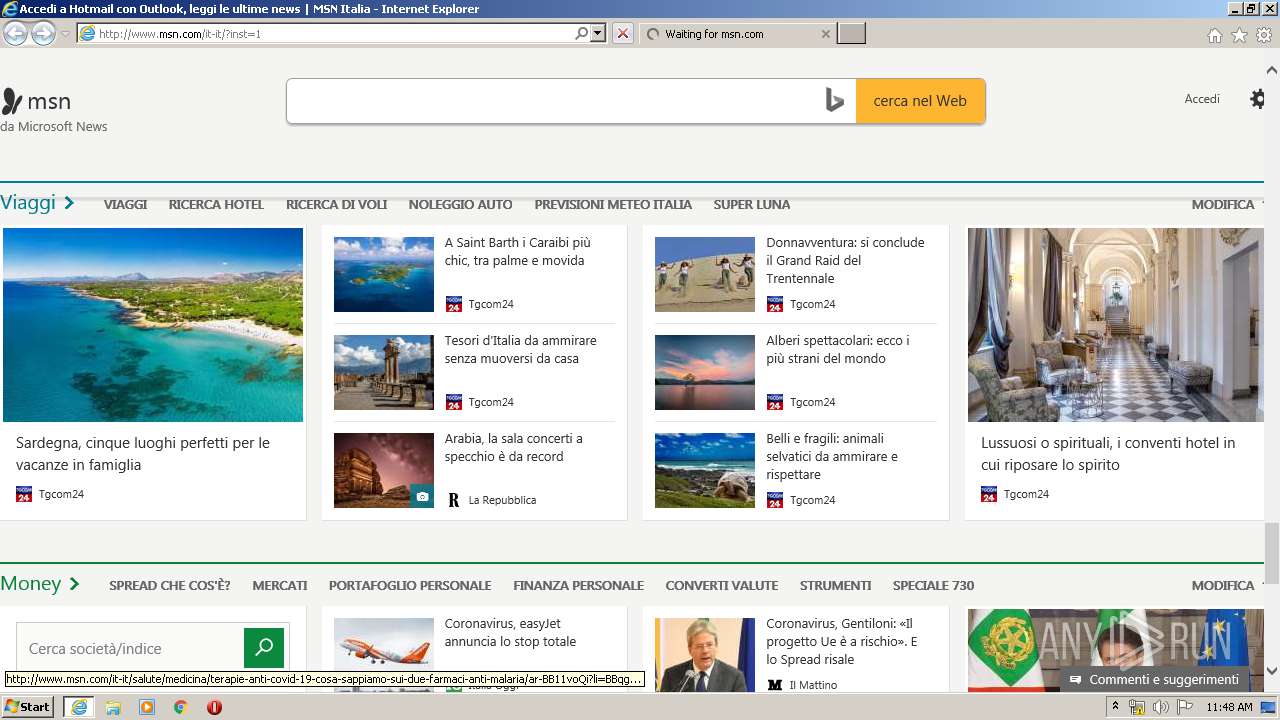Open the convent hotel corridor photo
The image size is (1280, 720).
pyautogui.click(x=1116, y=325)
